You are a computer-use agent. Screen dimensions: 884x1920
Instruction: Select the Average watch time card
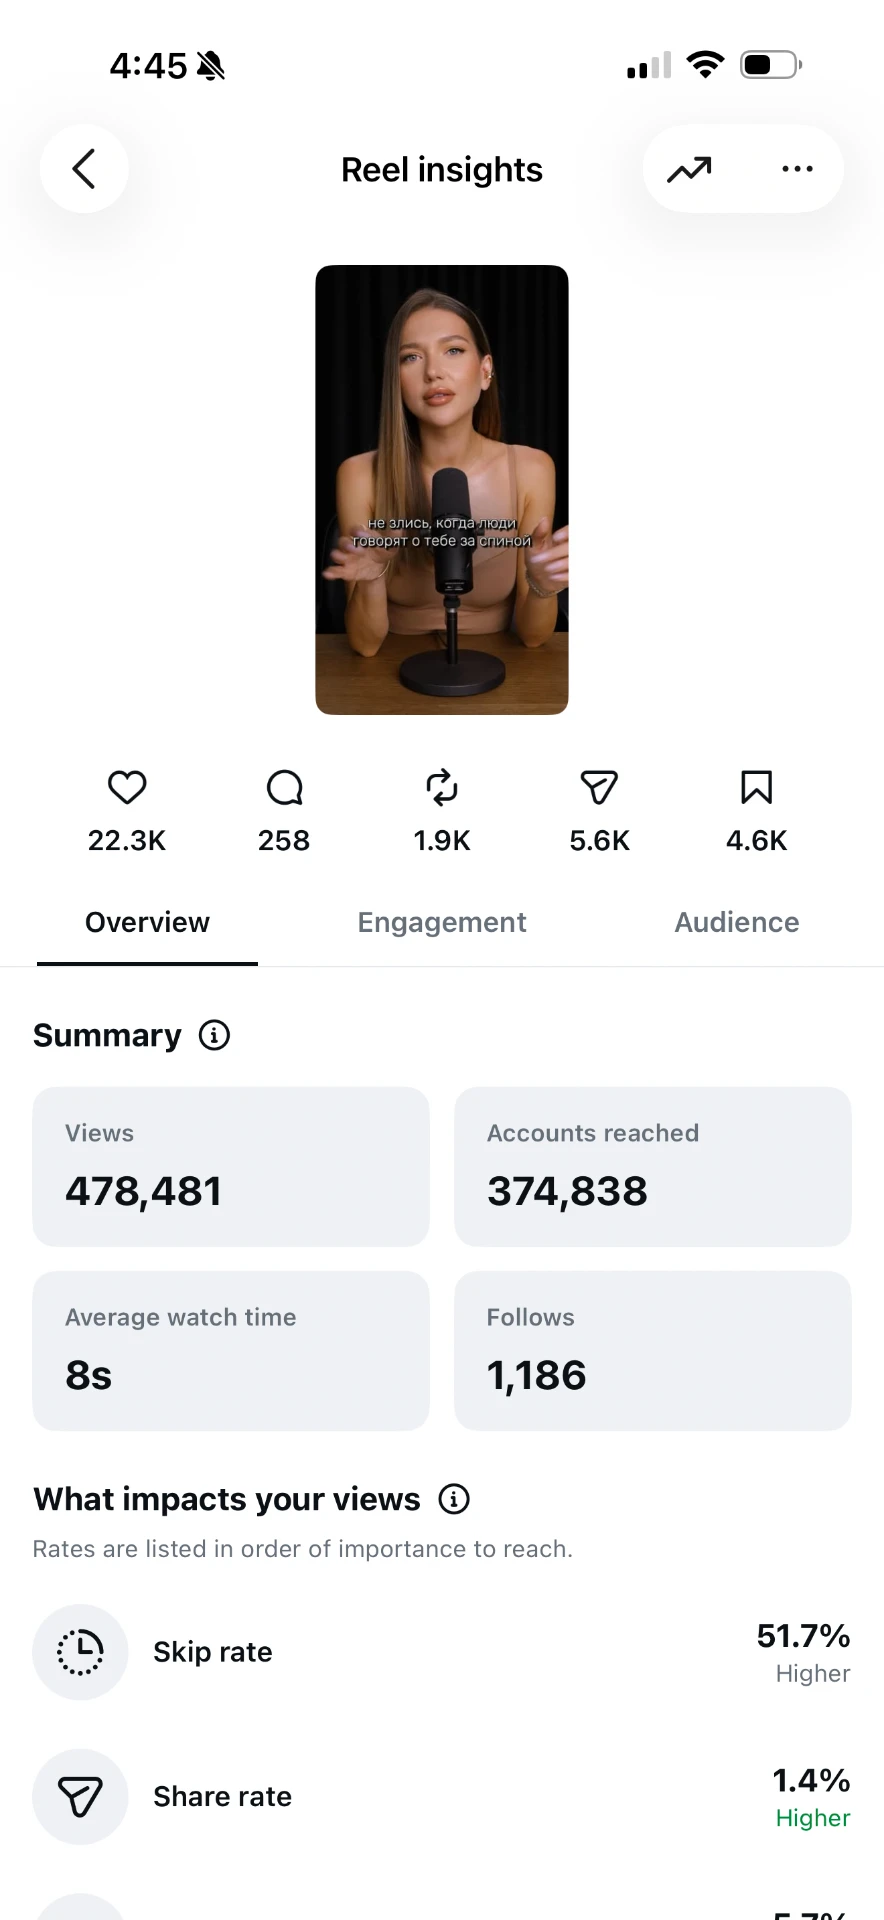231,1351
